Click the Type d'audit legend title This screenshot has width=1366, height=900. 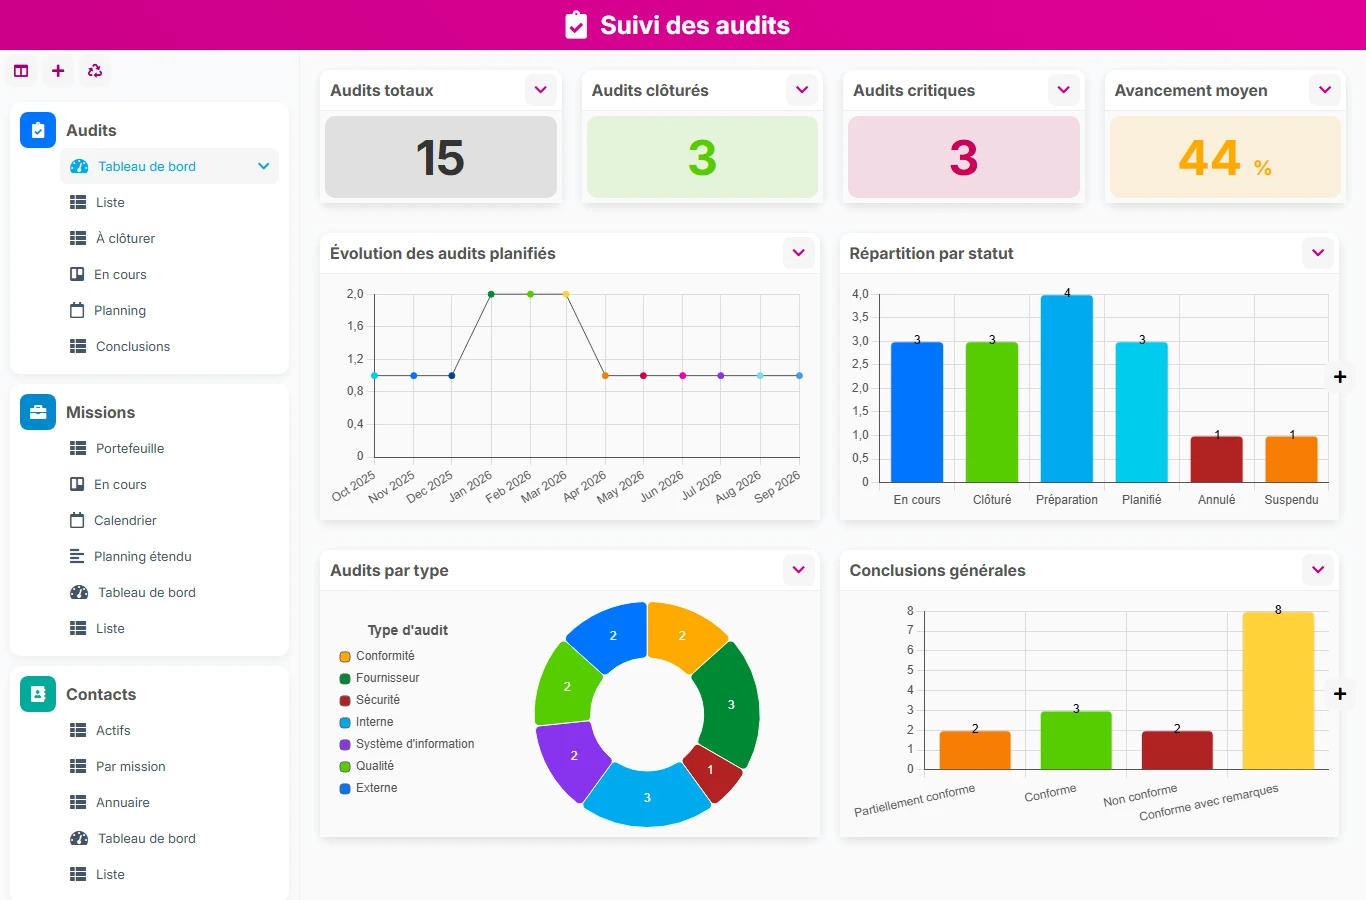coord(408,630)
